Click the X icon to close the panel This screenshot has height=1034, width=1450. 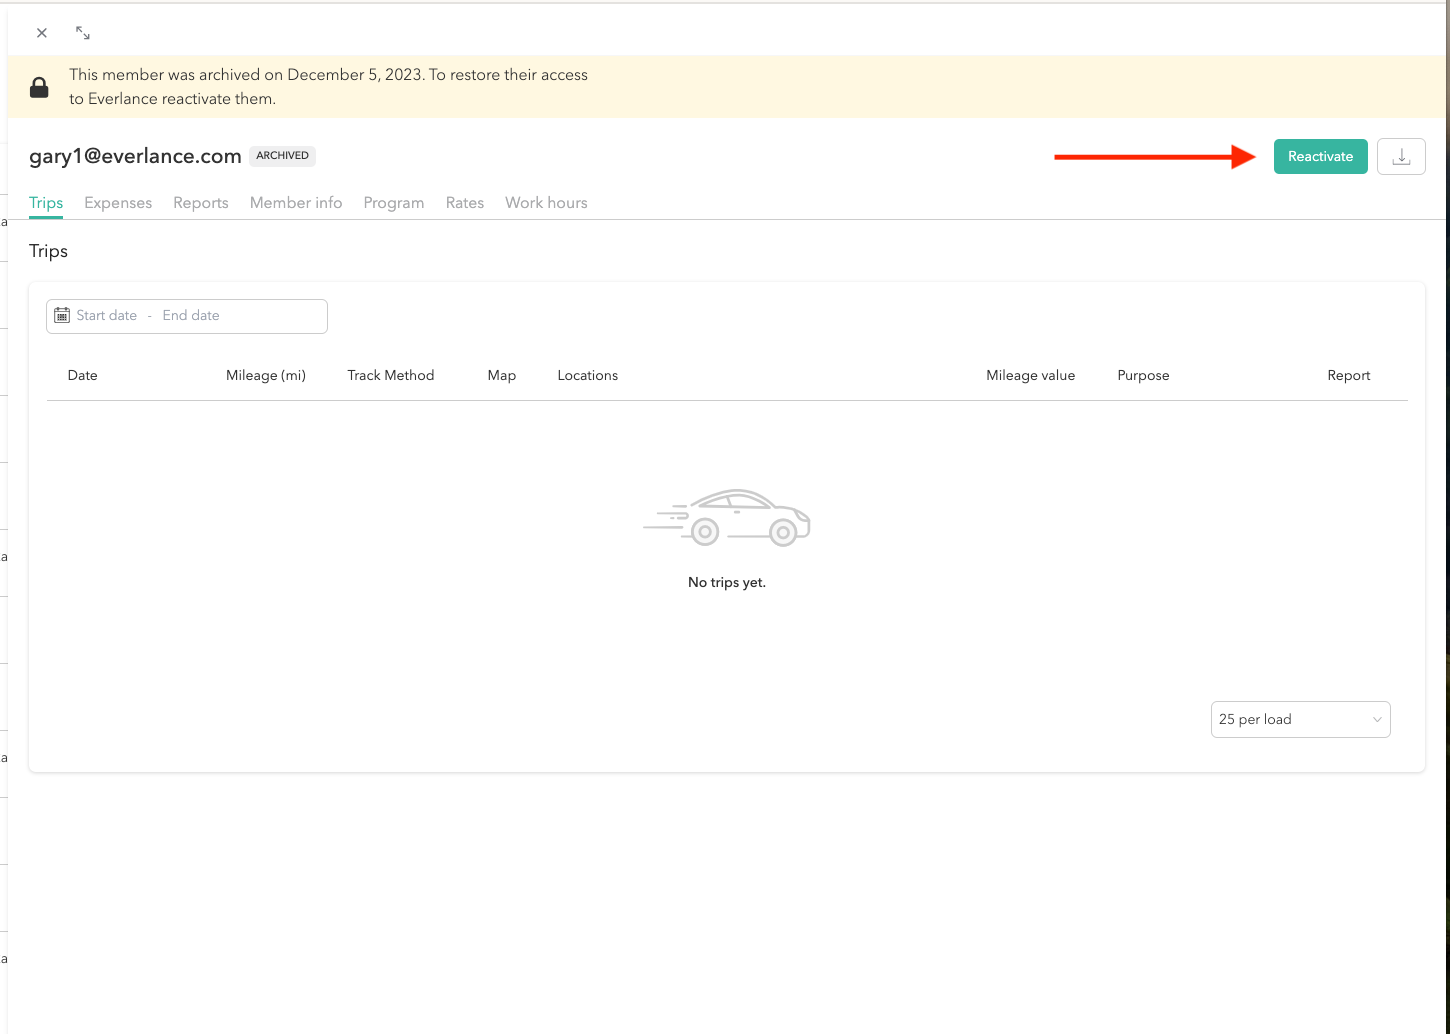[41, 32]
